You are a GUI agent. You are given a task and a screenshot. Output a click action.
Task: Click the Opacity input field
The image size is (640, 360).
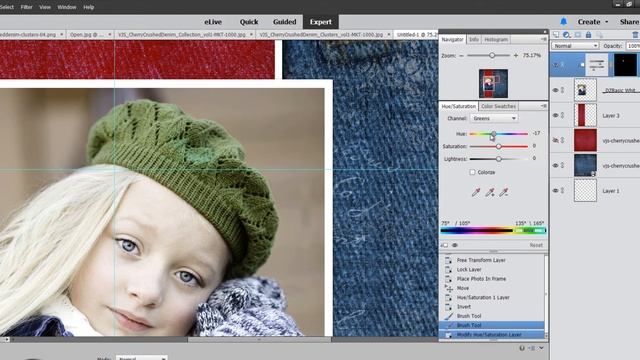coord(633,46)
